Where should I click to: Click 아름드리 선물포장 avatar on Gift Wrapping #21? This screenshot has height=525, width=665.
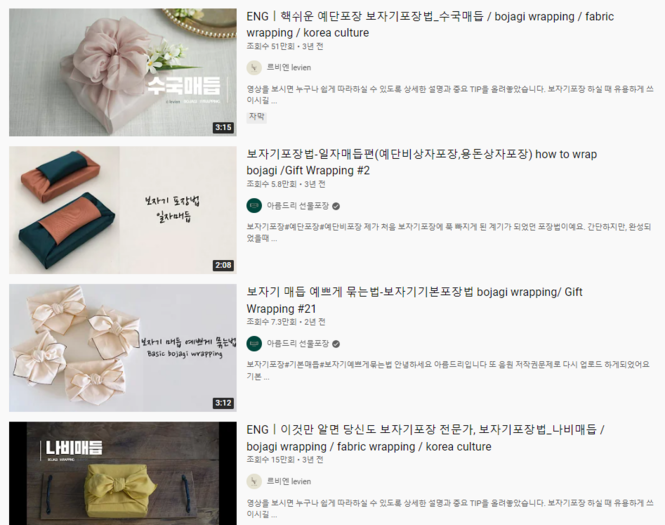[254, 343]
